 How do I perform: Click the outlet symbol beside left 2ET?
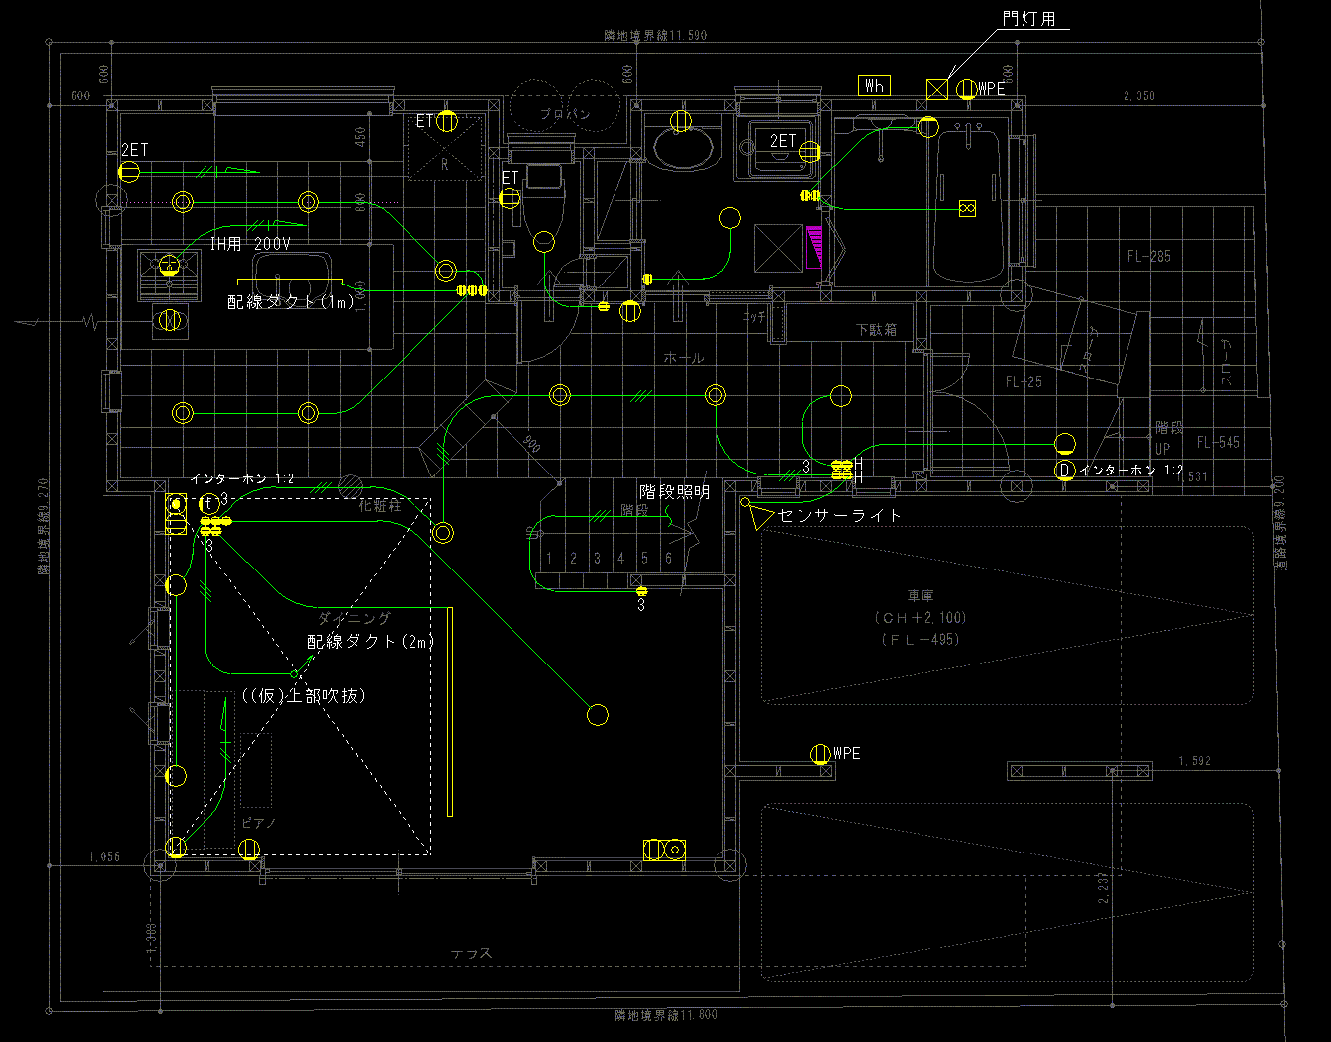(x=129, y=172)
